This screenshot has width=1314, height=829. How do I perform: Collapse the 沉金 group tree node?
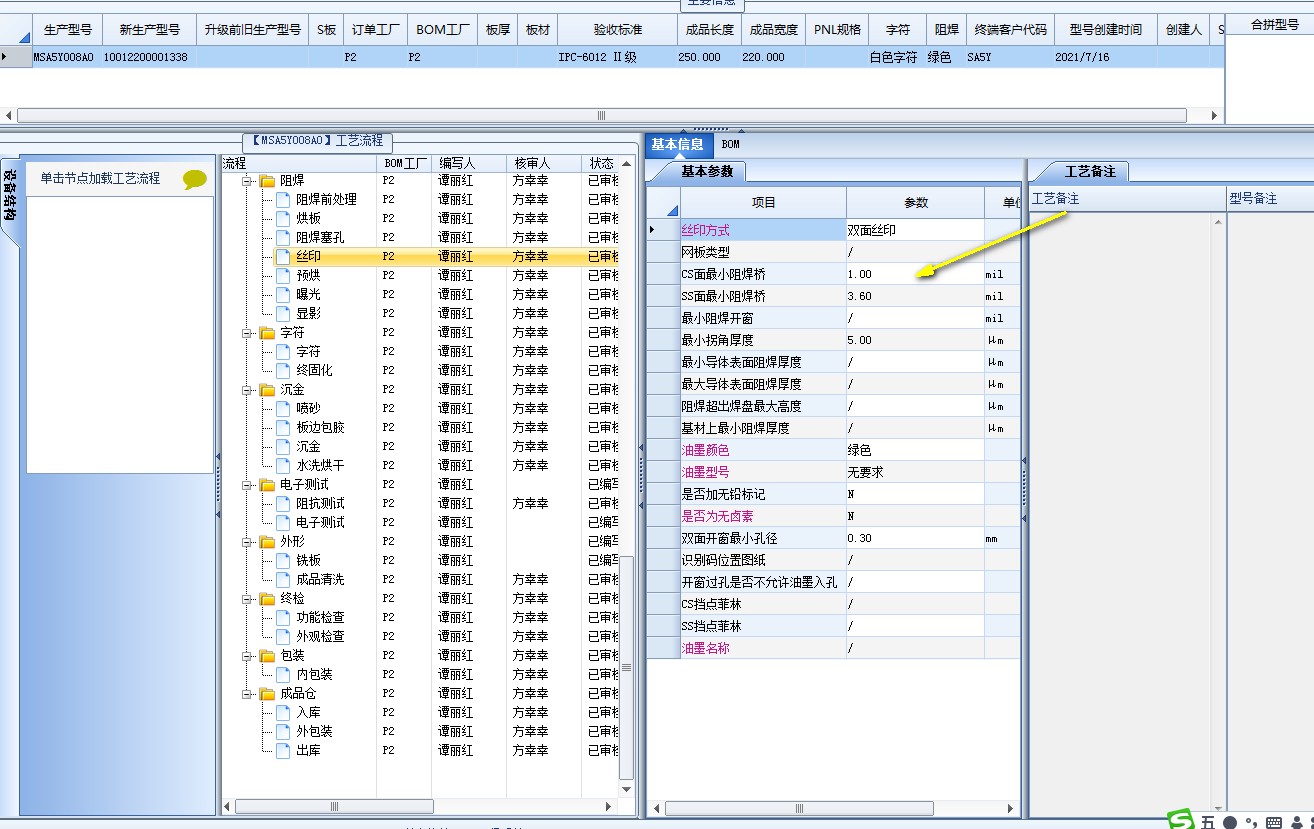(x=247, y=390)
